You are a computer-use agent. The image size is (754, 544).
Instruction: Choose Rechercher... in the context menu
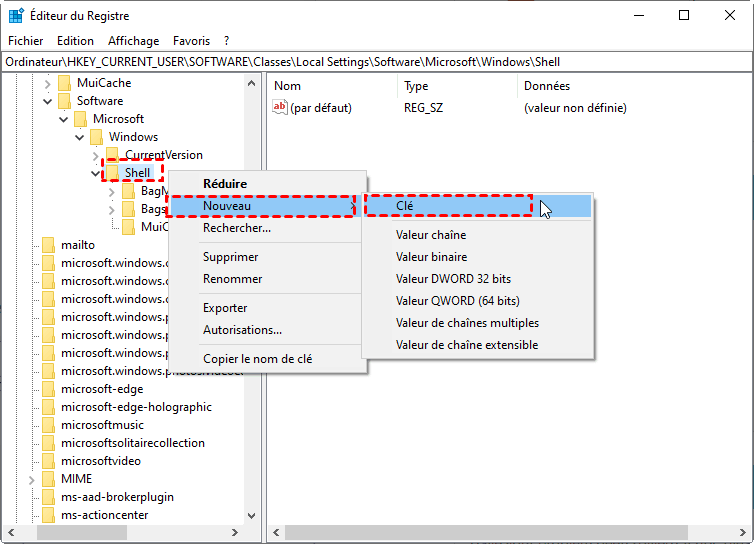click(x=267, y=228)
